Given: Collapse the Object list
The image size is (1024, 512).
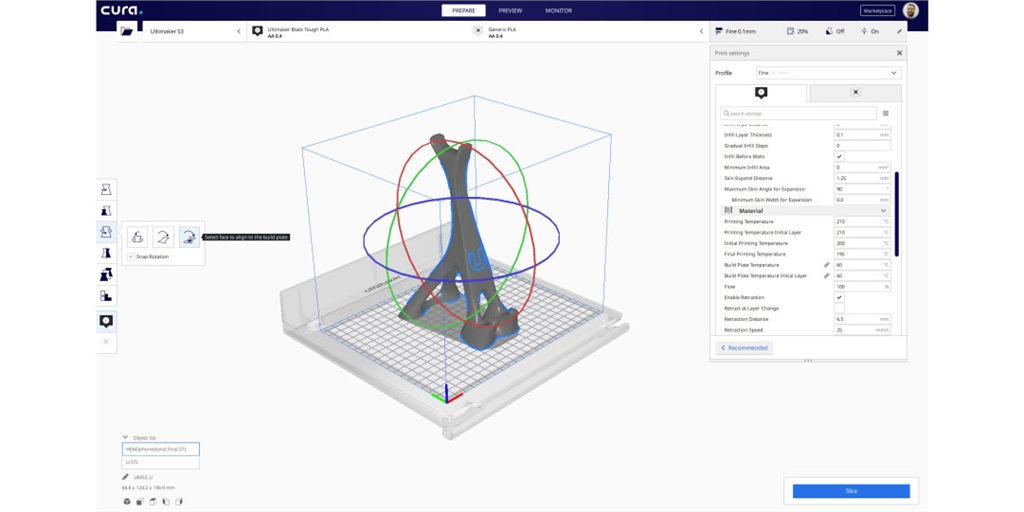Looking at the screenshot, I should 126,437.
